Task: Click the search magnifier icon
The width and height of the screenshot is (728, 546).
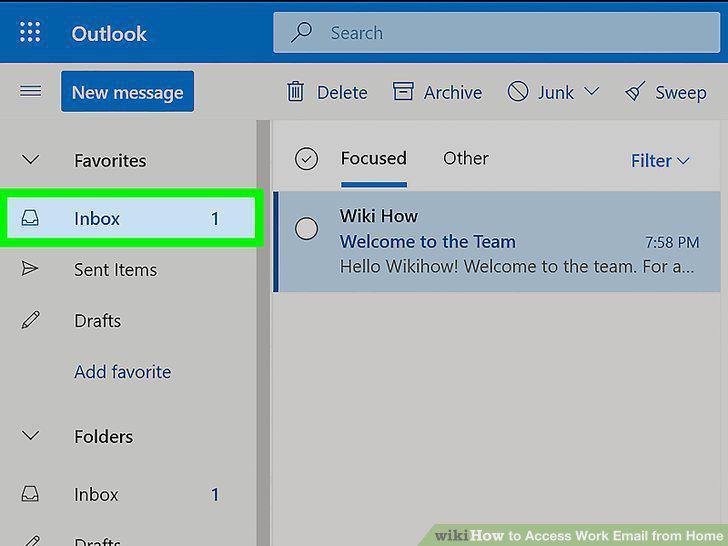Action: (x=301, y=32)
